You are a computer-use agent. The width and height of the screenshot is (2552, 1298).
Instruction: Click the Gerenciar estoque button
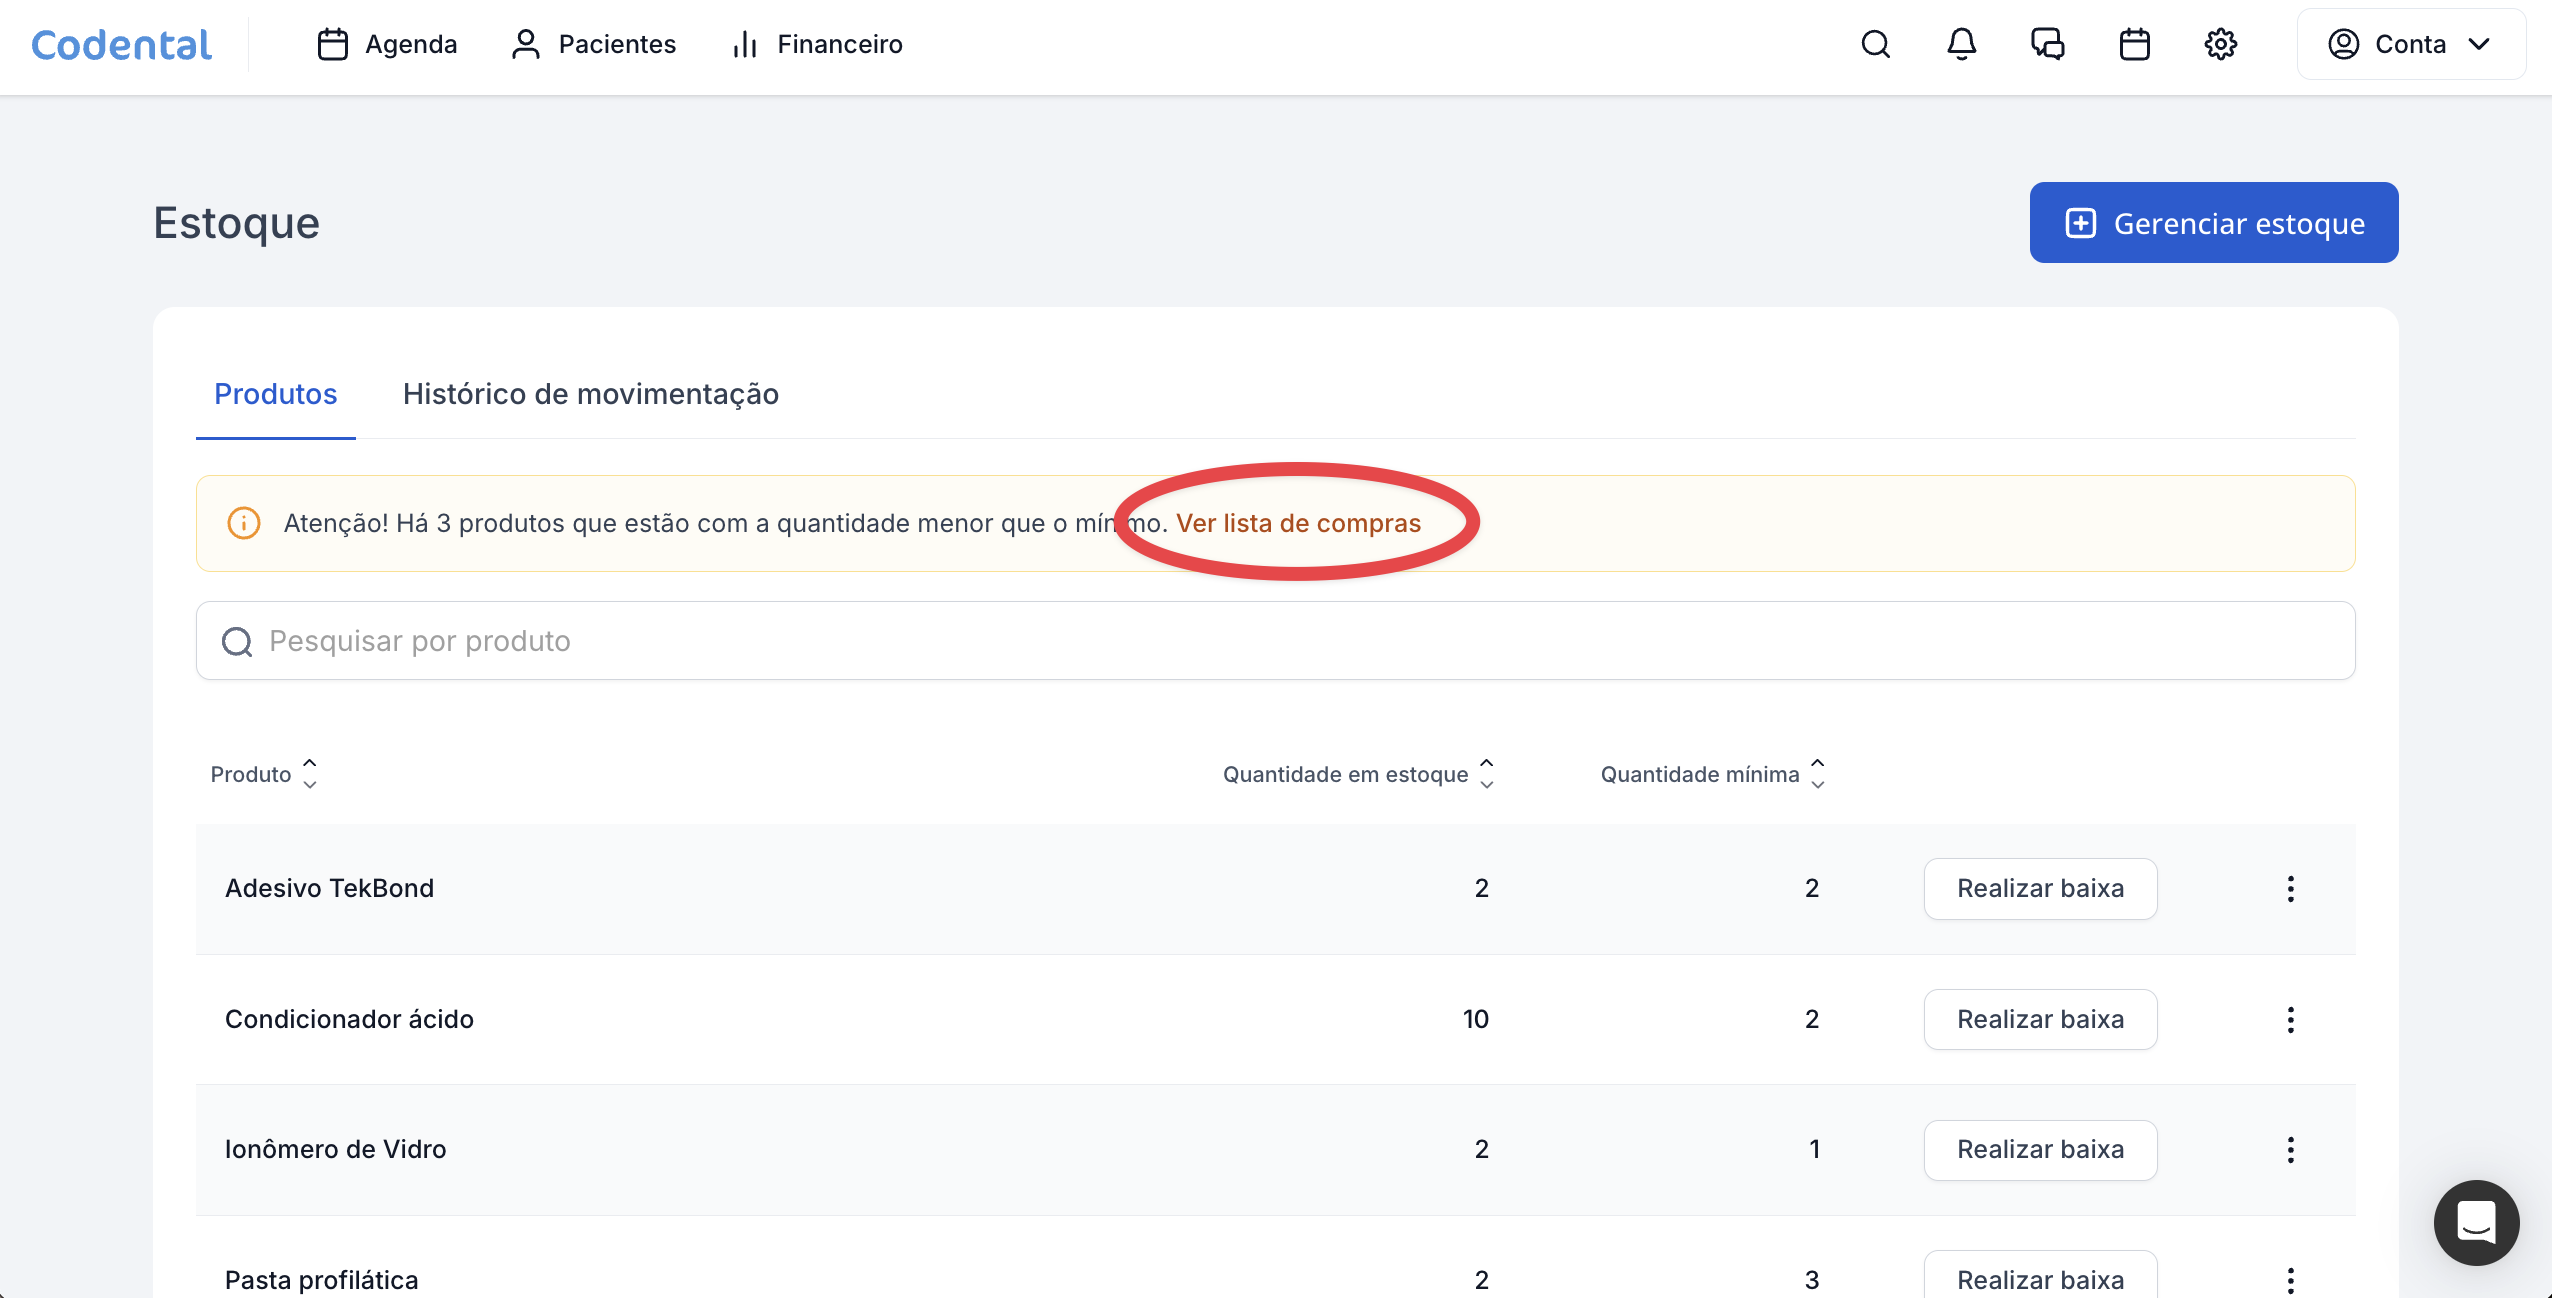[x=2213, y=223]
